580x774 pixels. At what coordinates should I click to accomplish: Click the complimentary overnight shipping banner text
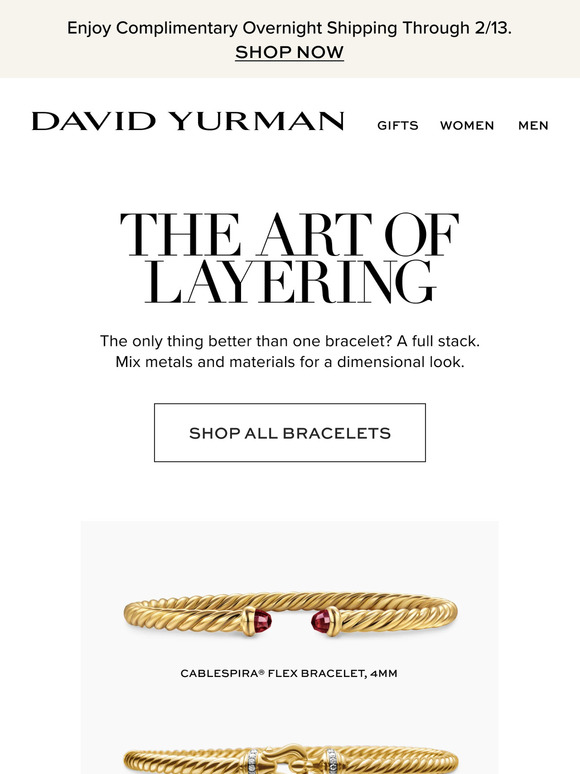tap(289, 28)
